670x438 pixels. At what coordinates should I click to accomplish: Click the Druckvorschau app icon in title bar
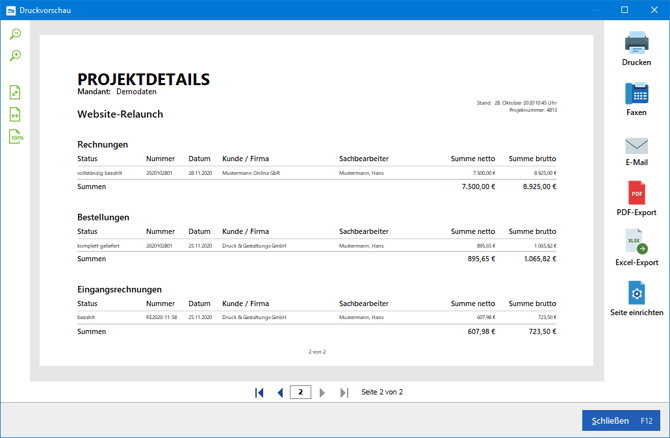10,10
